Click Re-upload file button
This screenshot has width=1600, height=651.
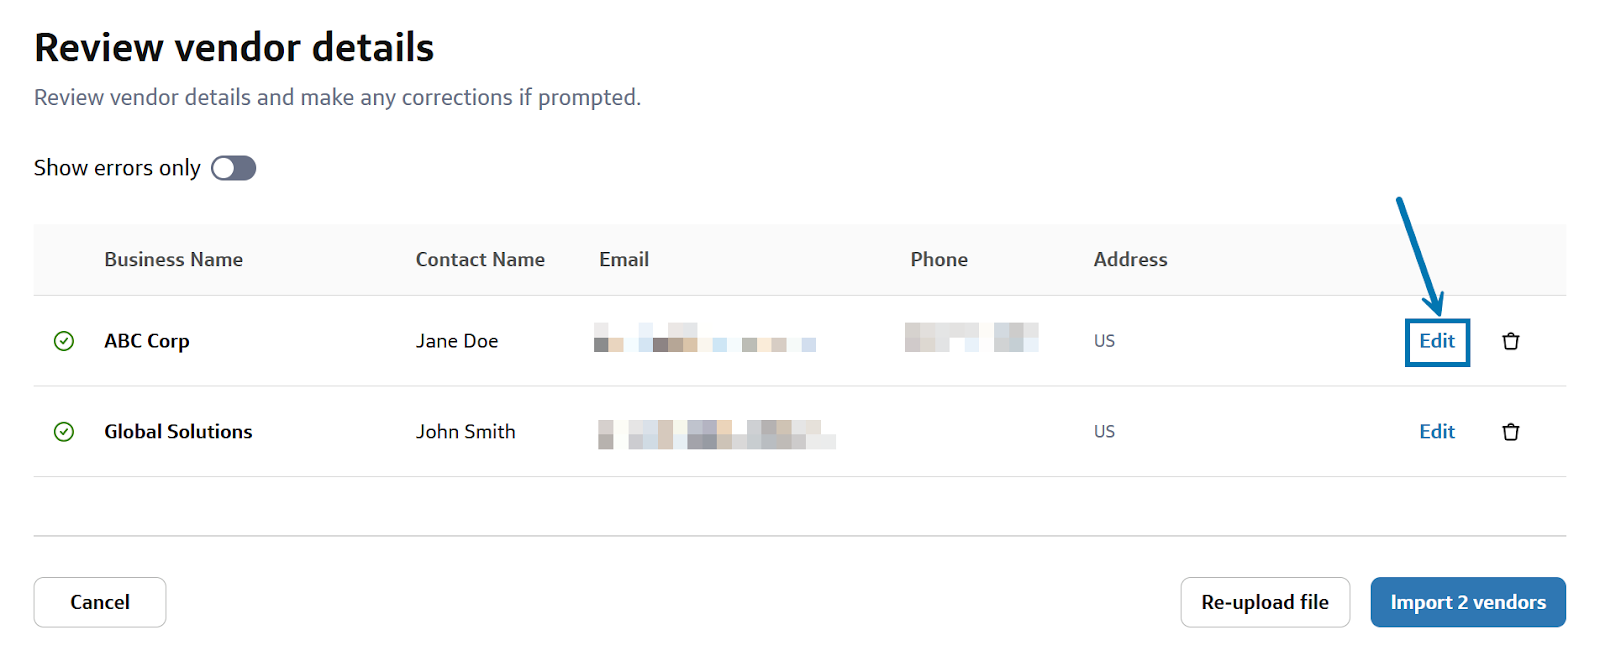pos(1265,602)
